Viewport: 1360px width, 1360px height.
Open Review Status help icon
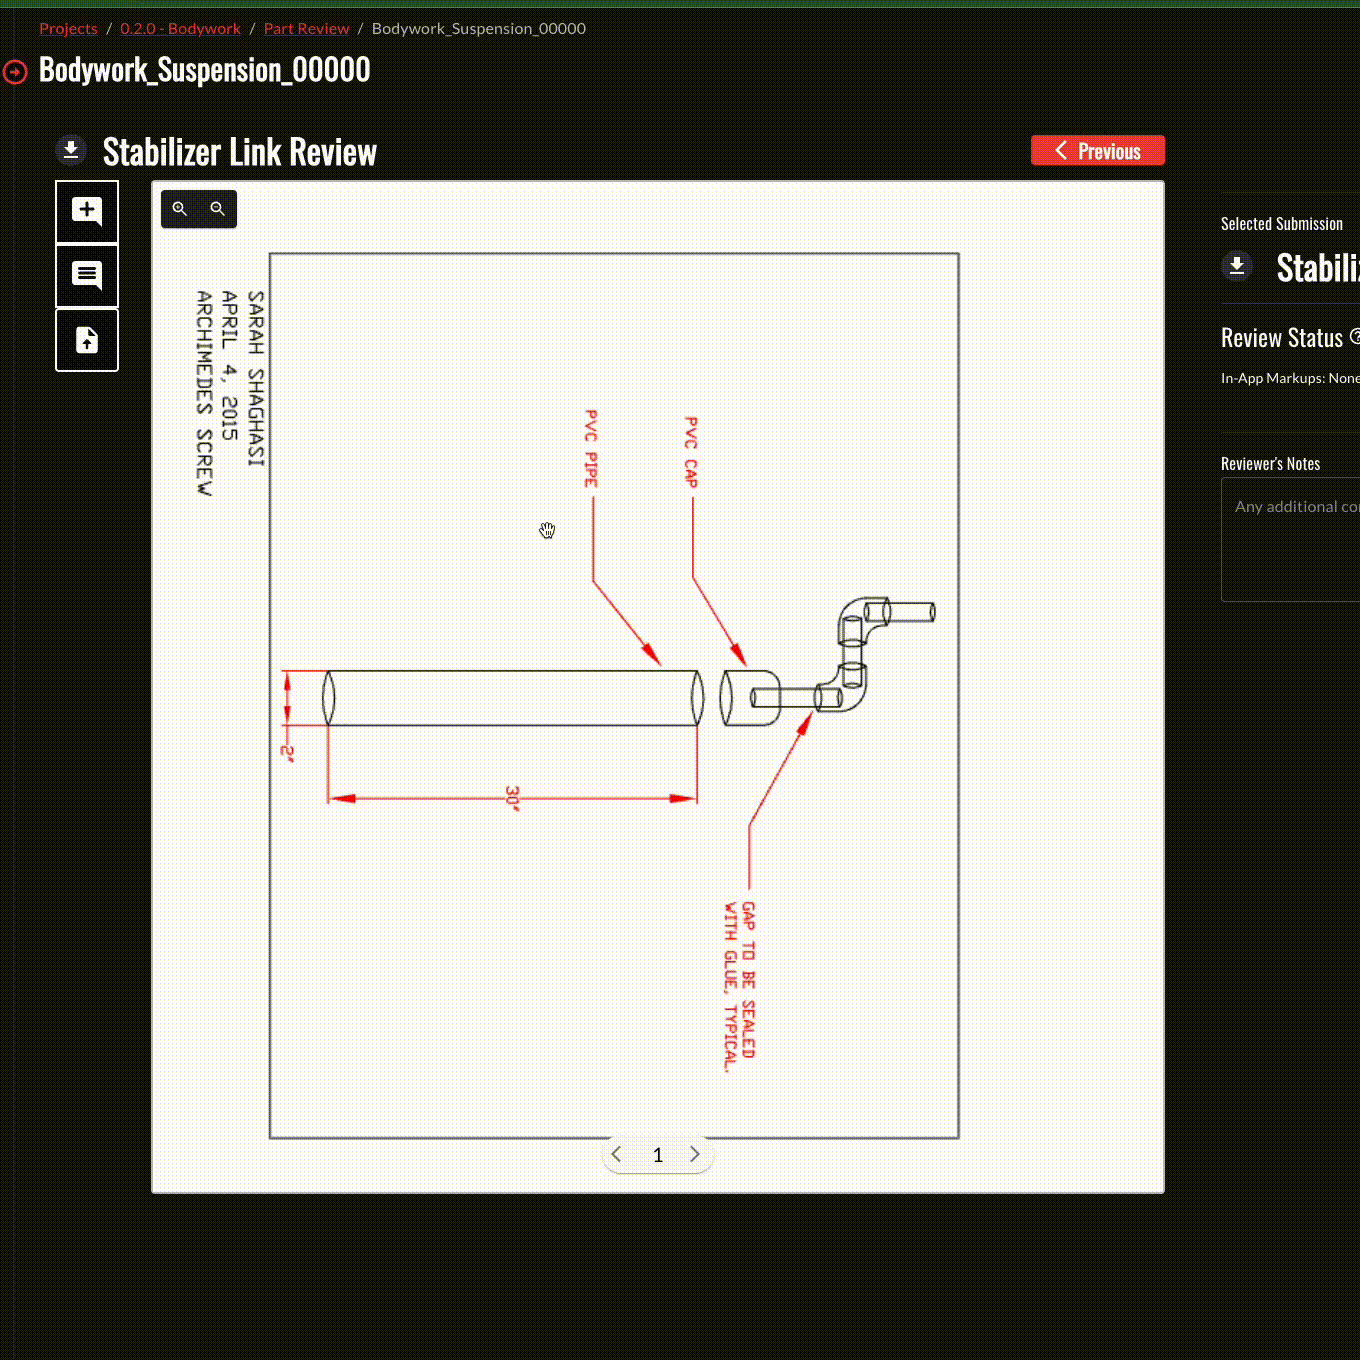click(1355, 336)
